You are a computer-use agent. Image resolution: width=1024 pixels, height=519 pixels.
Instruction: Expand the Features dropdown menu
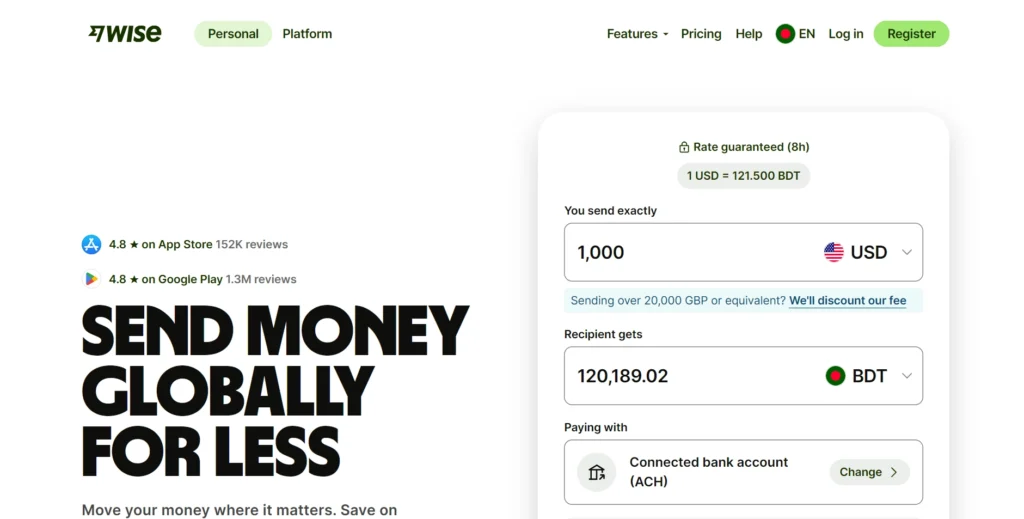637,34
